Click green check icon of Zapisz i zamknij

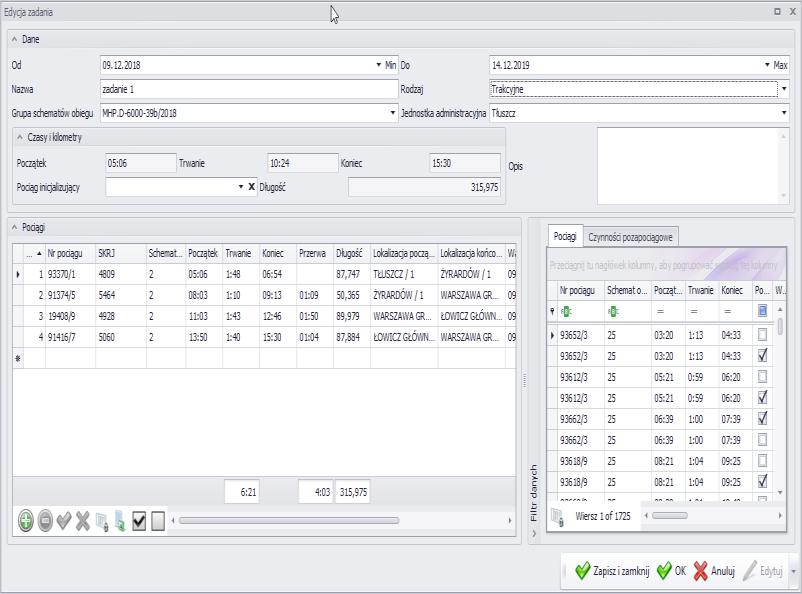point(583,570)
